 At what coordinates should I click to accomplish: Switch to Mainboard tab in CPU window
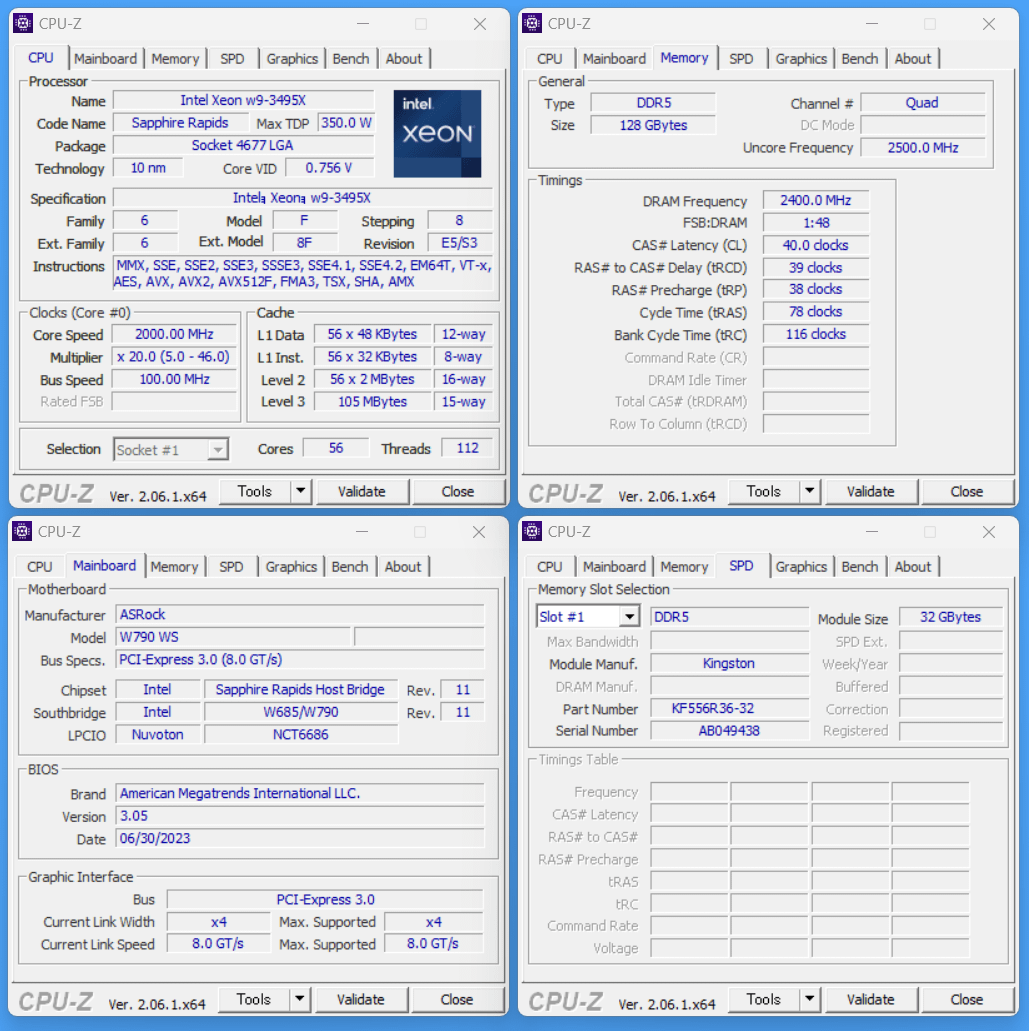[105, 59]
